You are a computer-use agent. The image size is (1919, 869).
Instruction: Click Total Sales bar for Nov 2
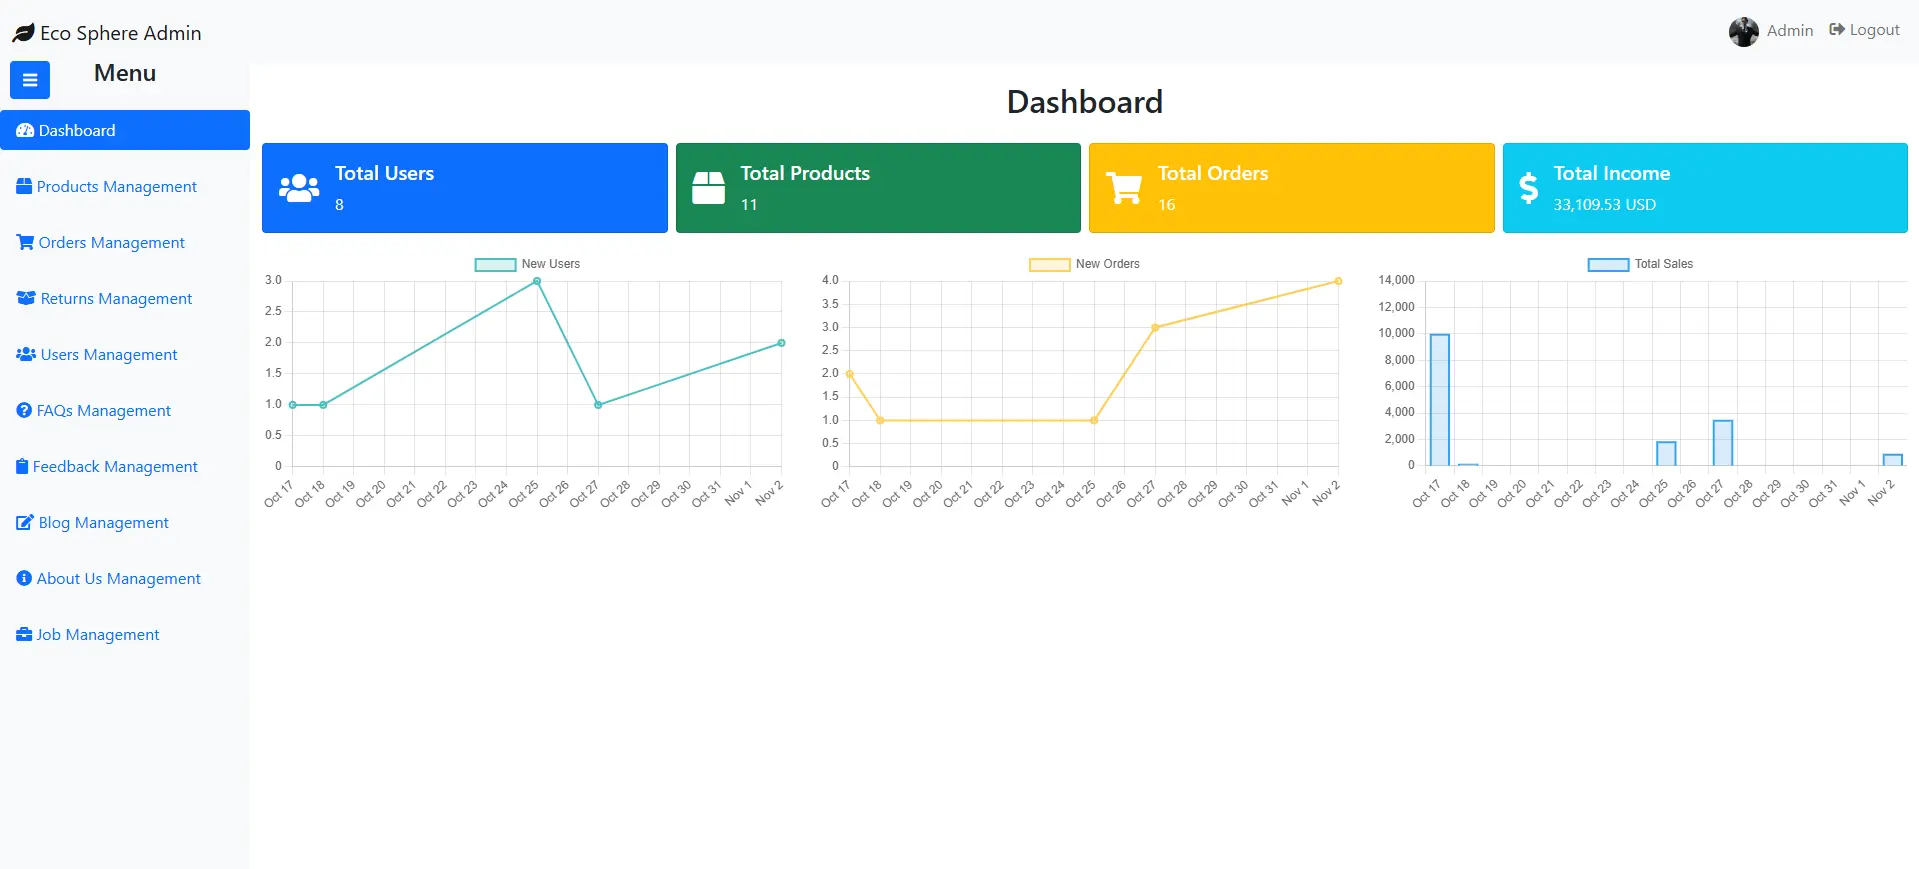point(1892,460)
